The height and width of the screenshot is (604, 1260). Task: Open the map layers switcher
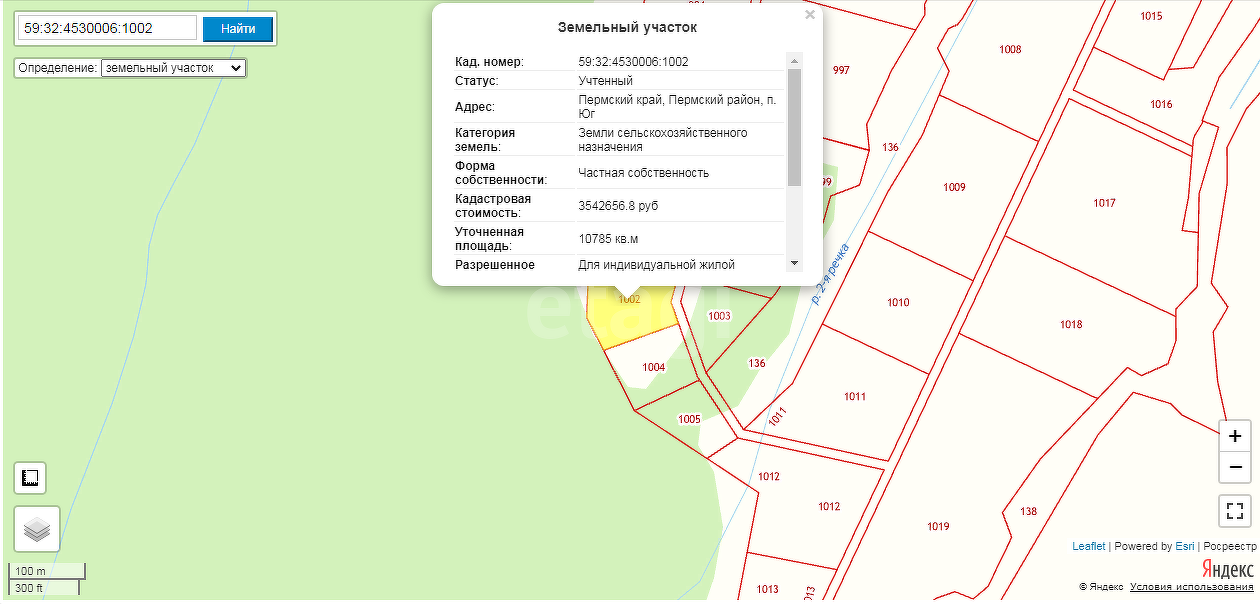point(37,529)
